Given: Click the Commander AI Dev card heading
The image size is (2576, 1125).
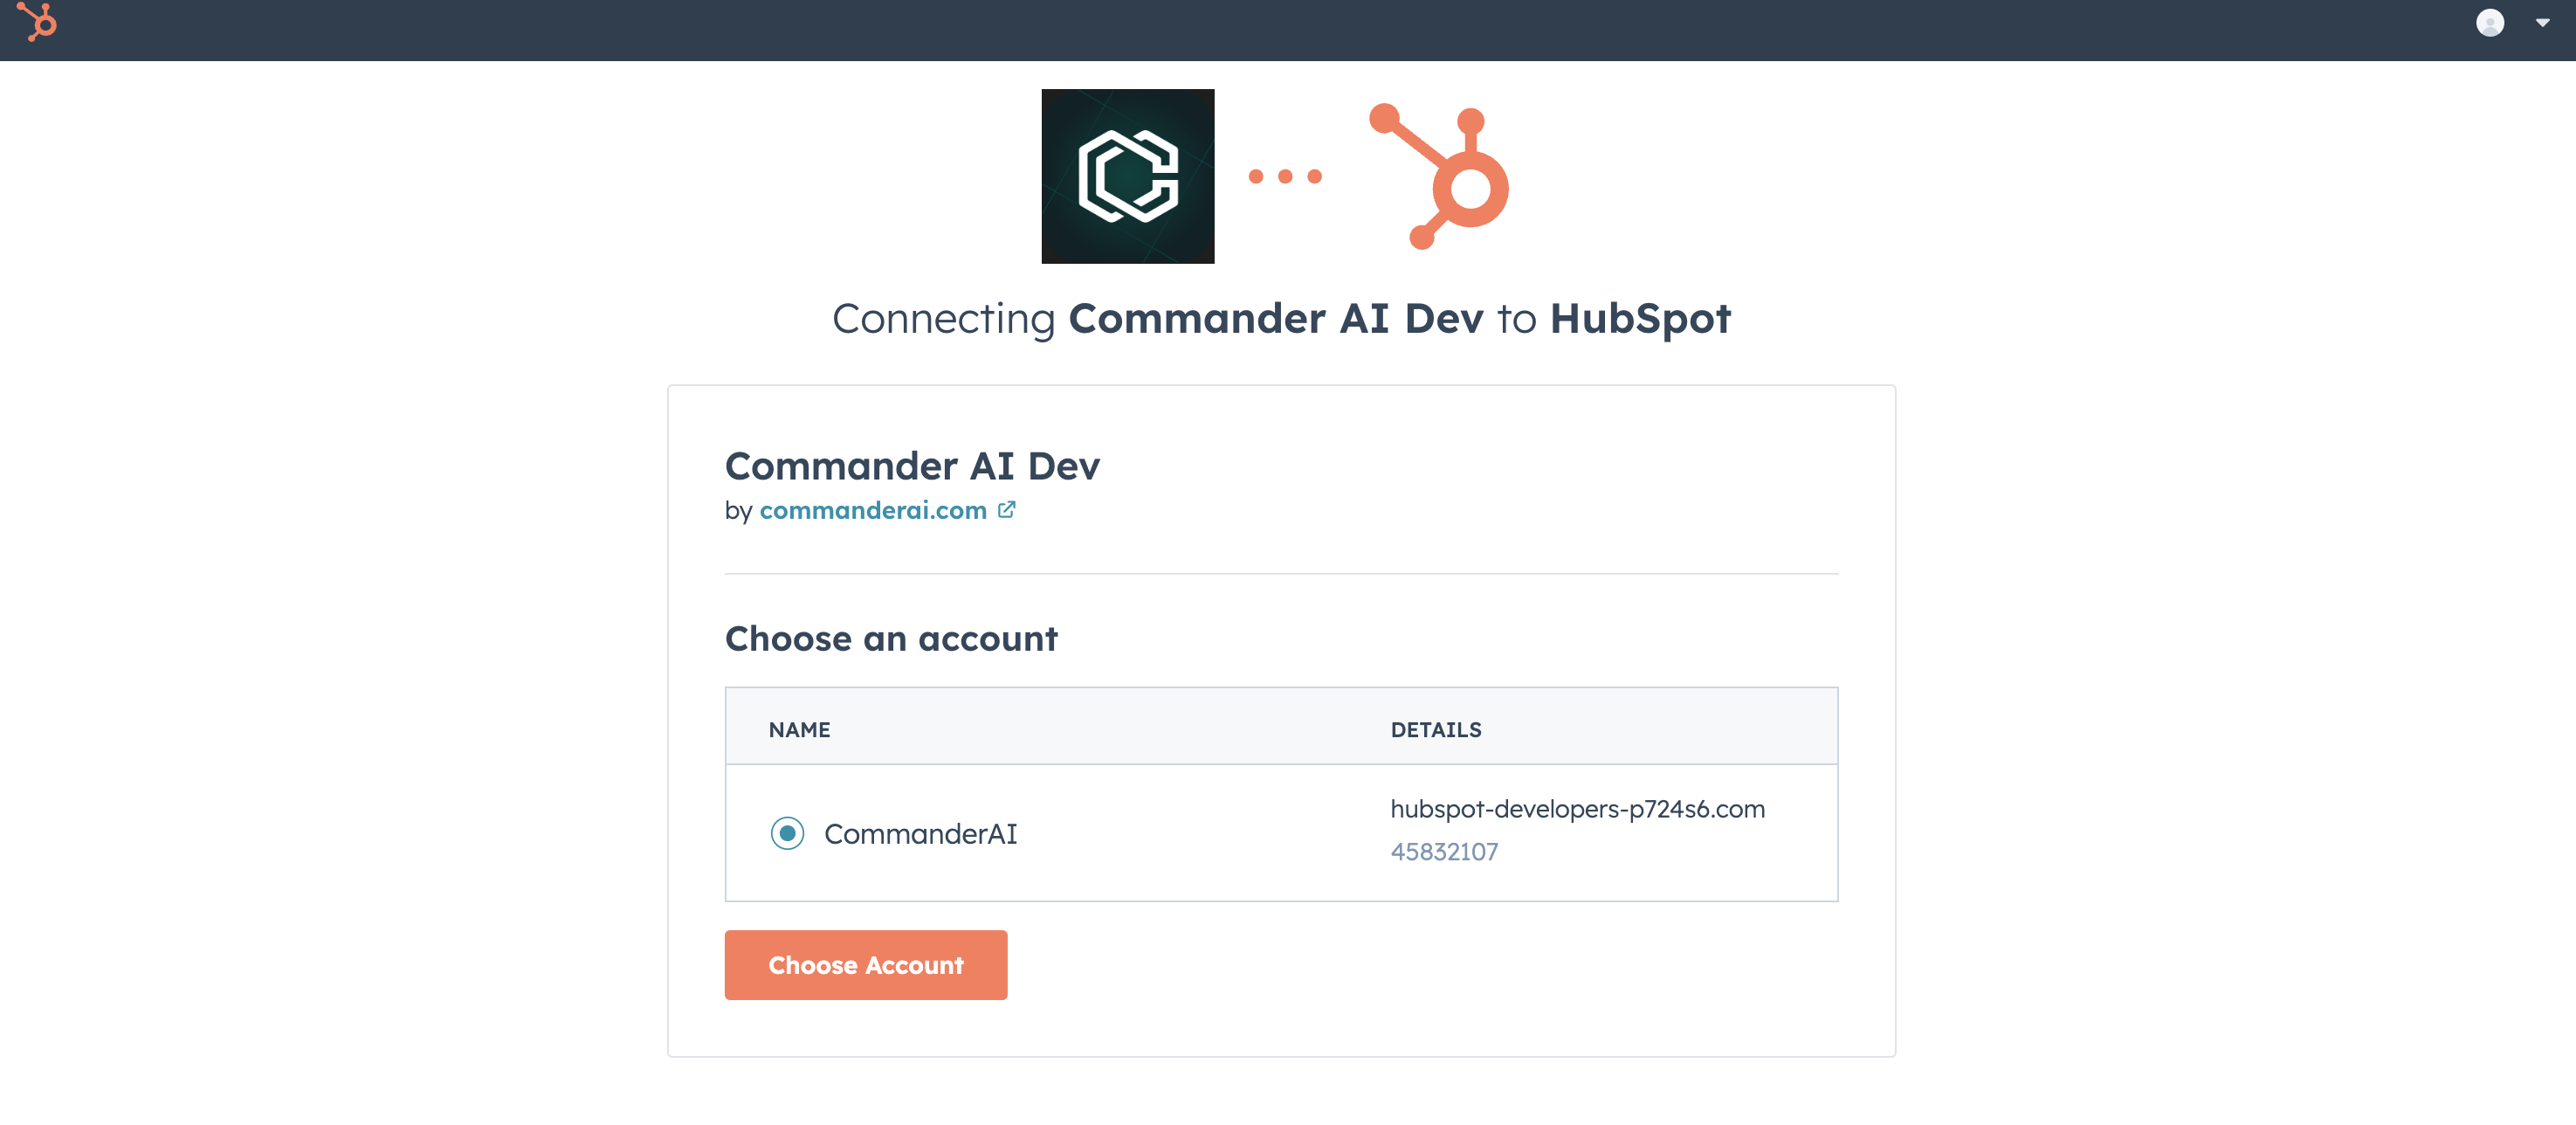Looking at the screenshot, I should pos(911,466).
